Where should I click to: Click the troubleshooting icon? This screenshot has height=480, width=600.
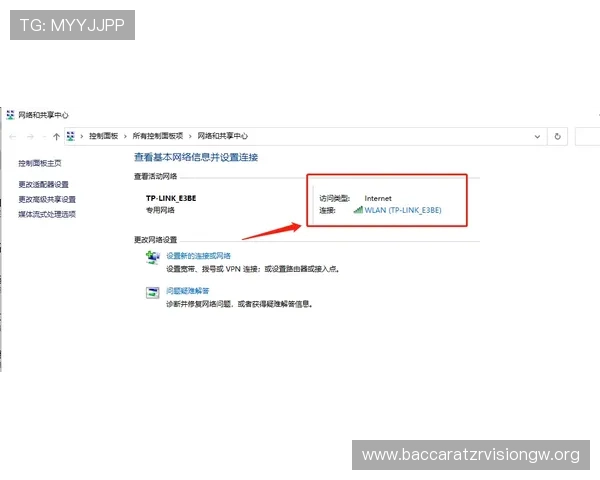(153, 292)
